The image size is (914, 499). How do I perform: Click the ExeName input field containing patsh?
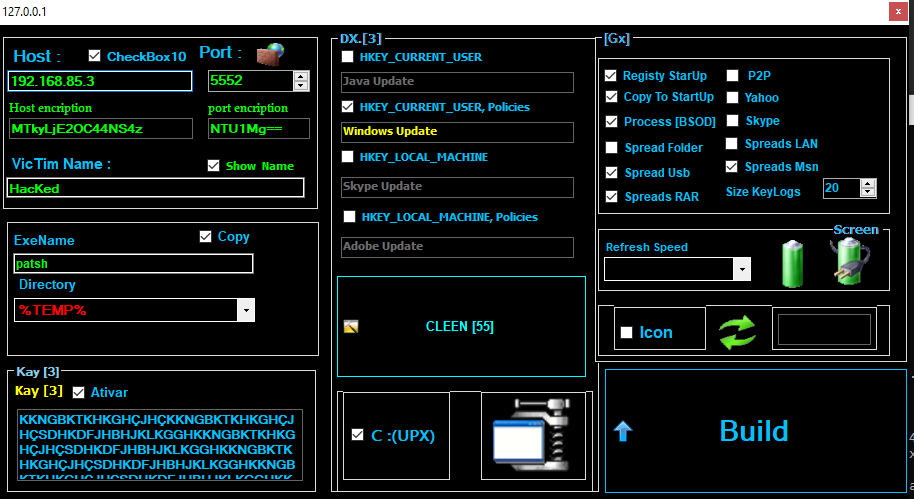tap(133, 264)
